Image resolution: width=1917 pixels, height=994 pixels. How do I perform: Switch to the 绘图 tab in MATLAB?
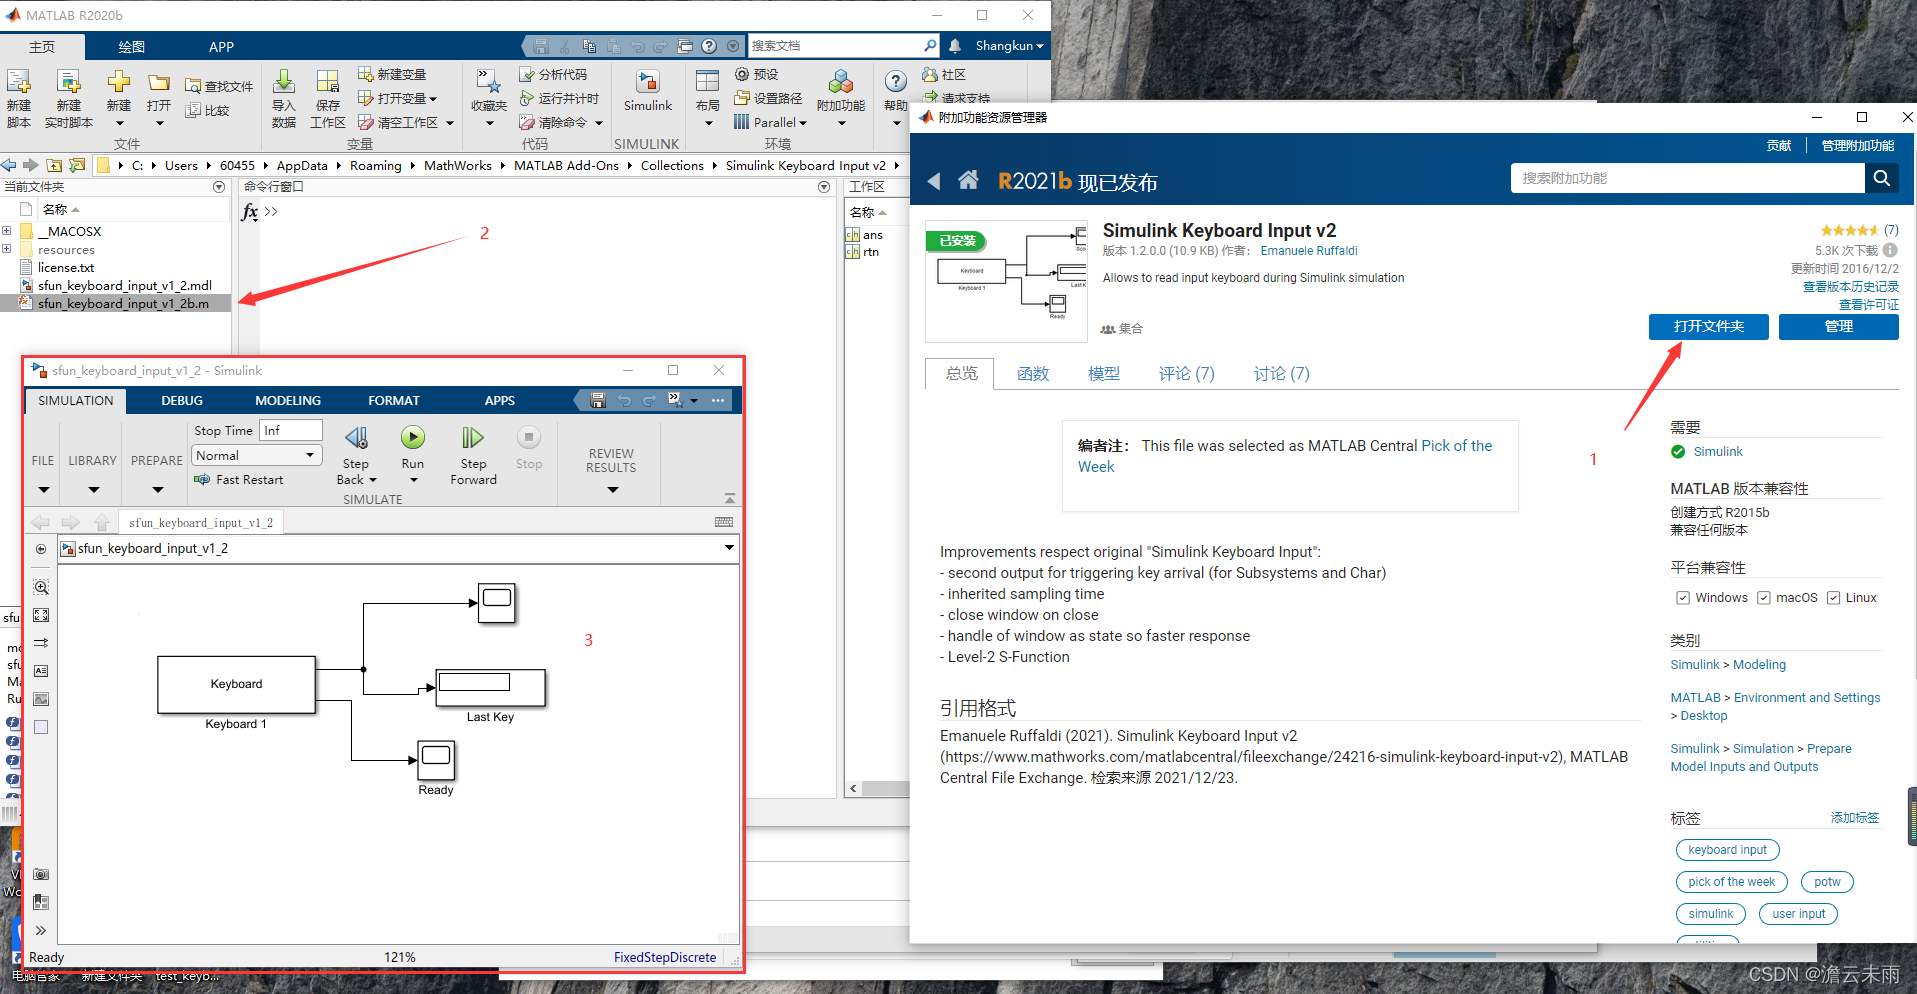(x=131, y=47)
